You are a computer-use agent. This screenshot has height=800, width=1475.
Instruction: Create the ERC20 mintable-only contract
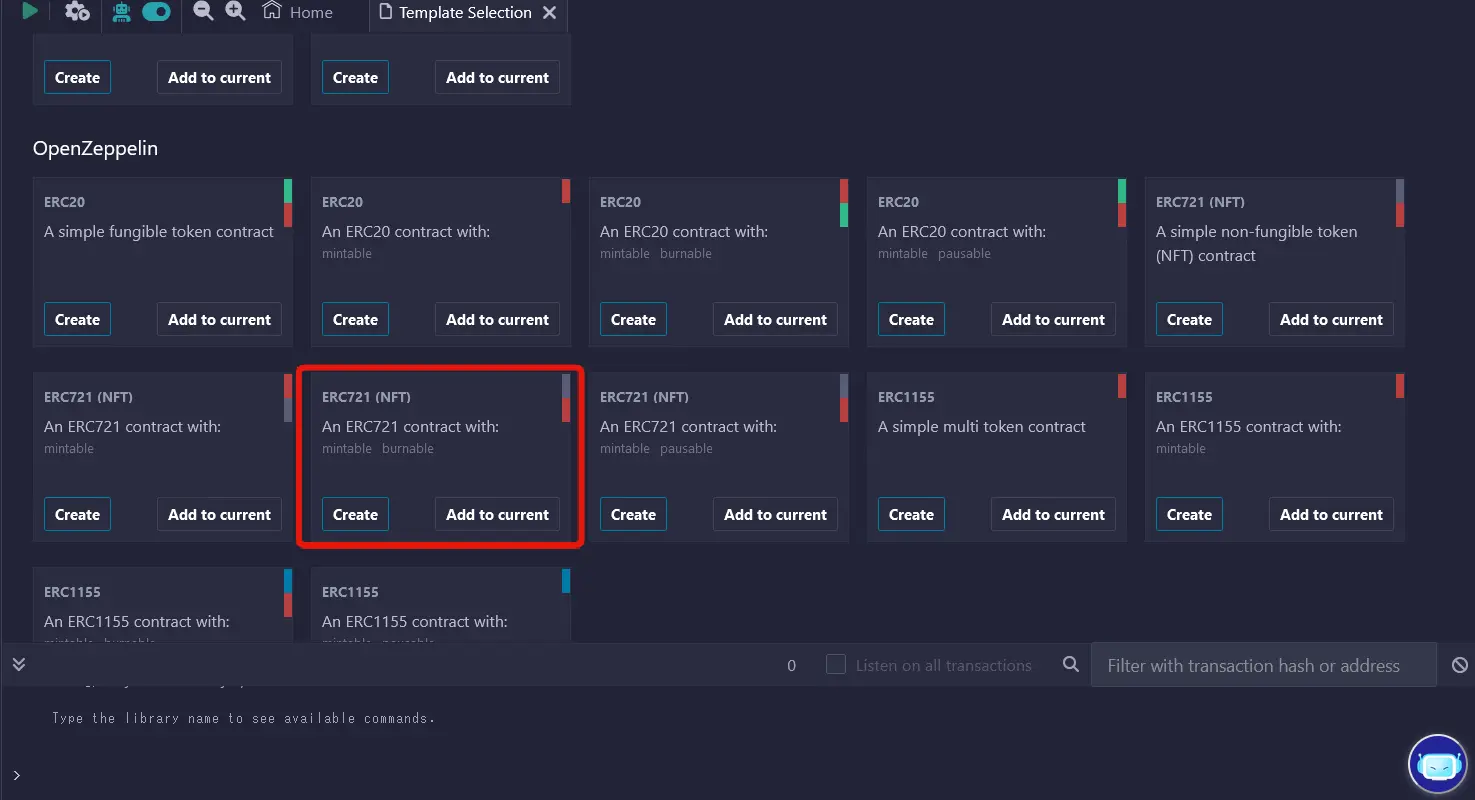pos(355,320)
